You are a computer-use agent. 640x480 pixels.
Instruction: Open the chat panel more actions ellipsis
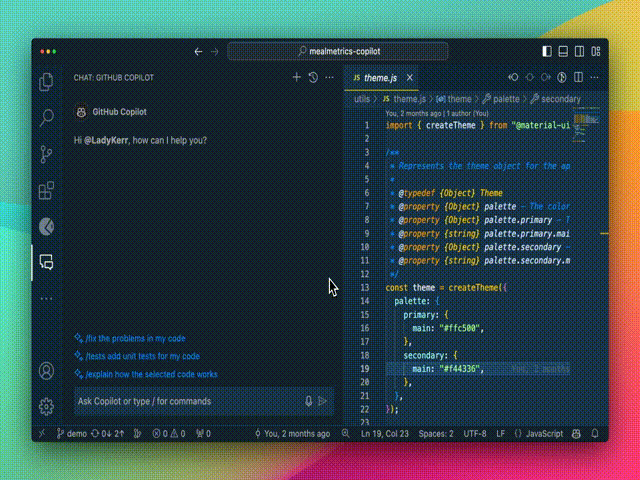click(330, 77)
